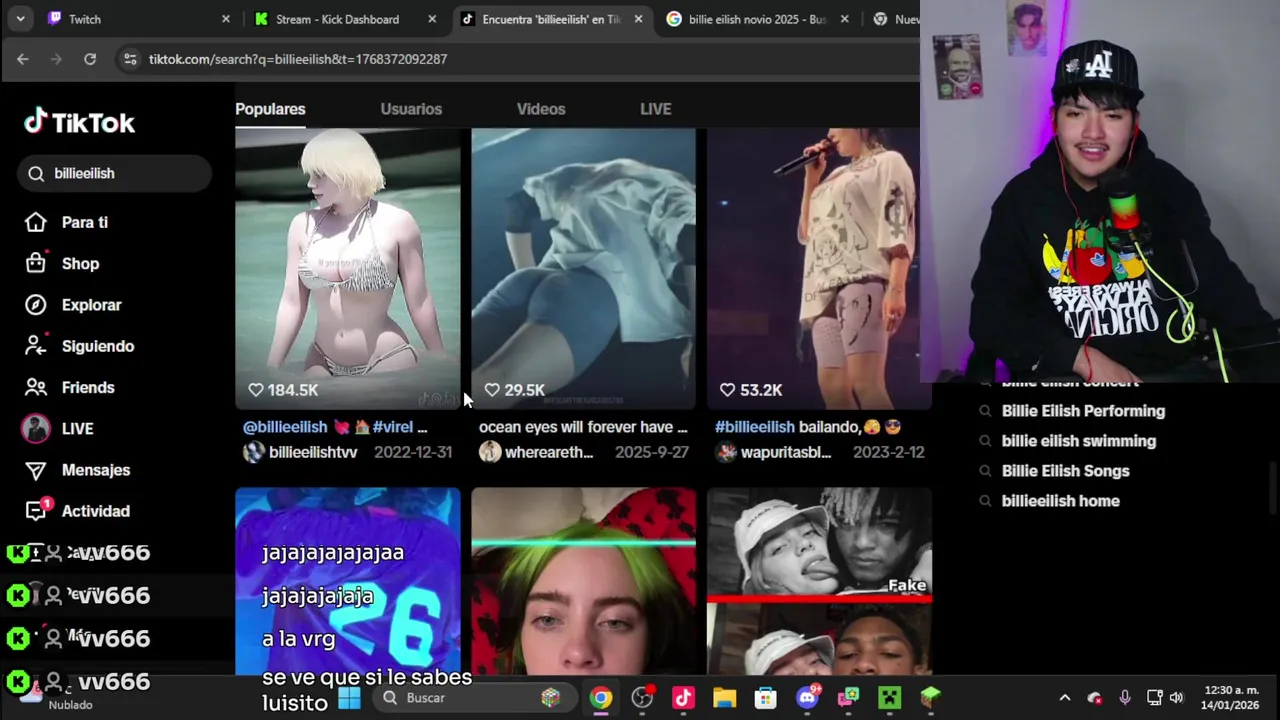Select the Videos tab

pos(541,109)
